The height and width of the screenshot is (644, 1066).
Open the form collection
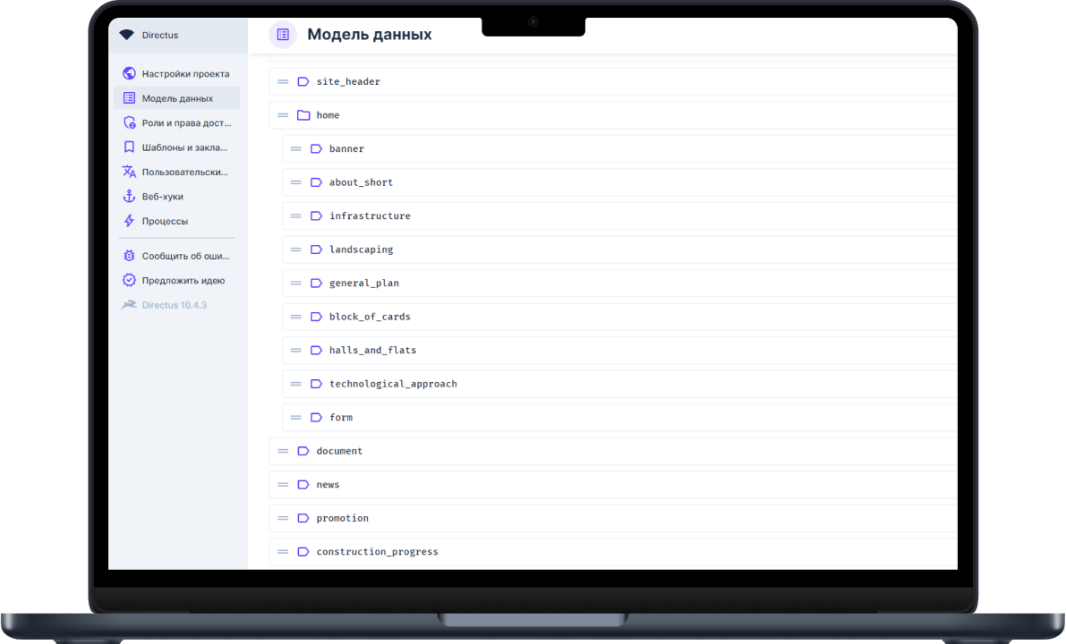click(x=619, y=418)
